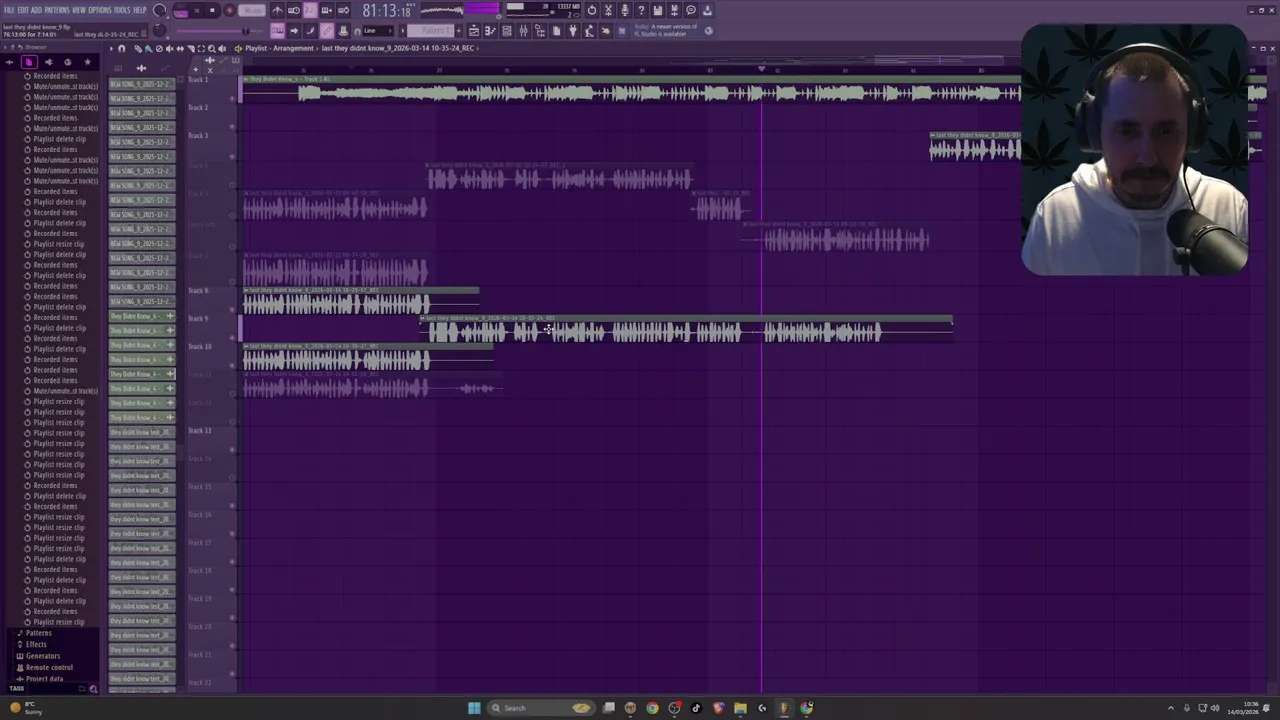1280x720 pixels.
Task: Click the add pattern plus button
Action: tap(458, 31)
